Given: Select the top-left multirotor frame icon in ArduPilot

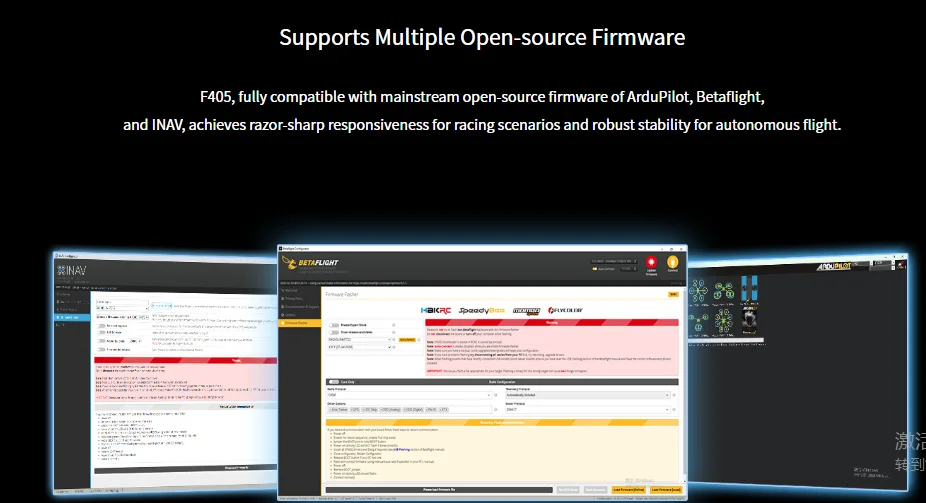Looking at the screenshot, I should point(698,290).
